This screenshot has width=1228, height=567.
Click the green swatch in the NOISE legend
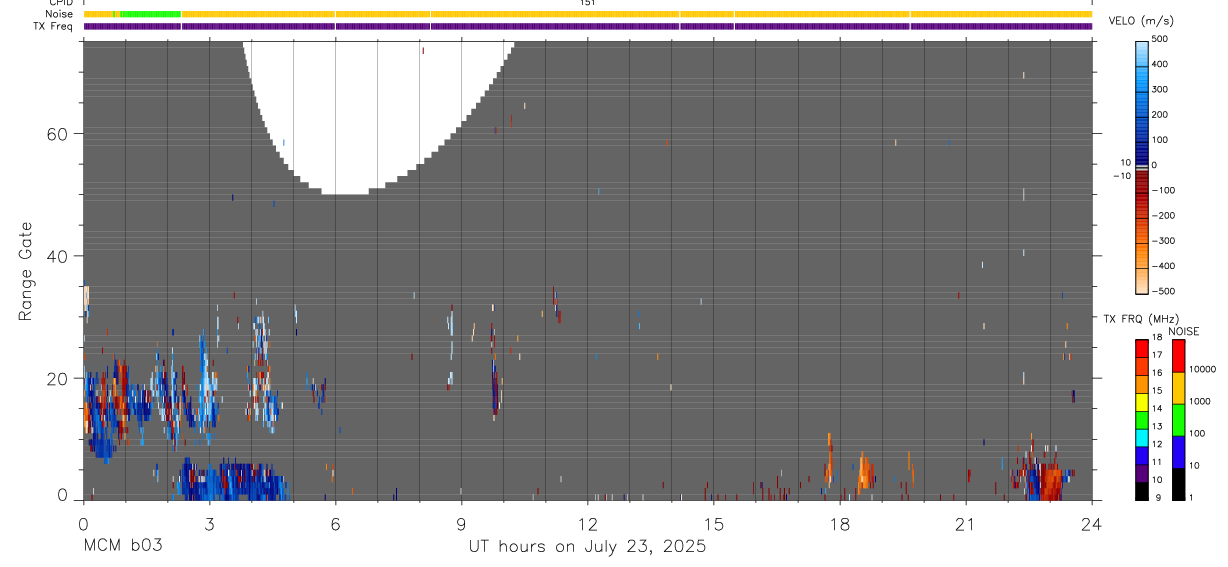(1178, 419)
